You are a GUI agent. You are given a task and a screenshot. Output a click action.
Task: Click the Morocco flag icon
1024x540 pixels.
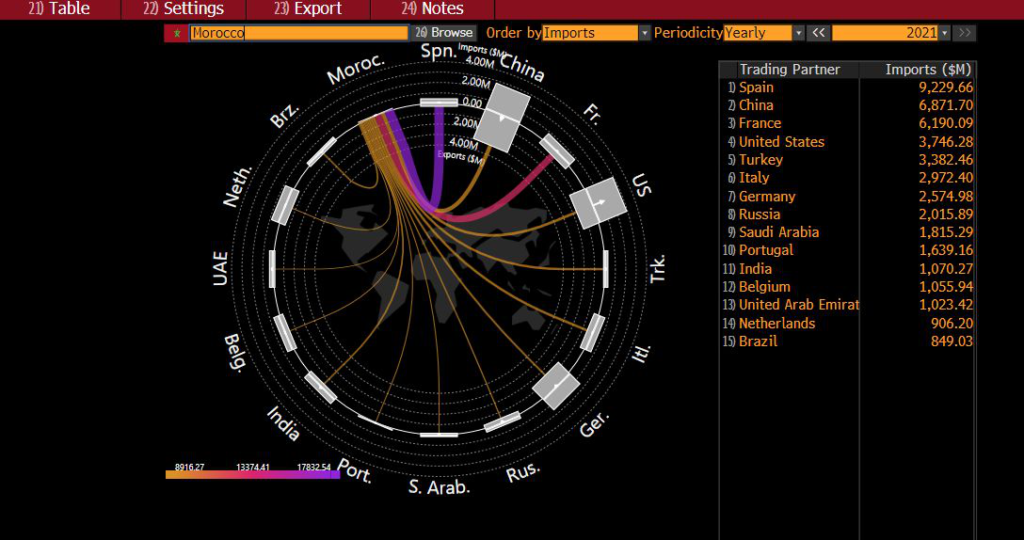coord(177,33)
